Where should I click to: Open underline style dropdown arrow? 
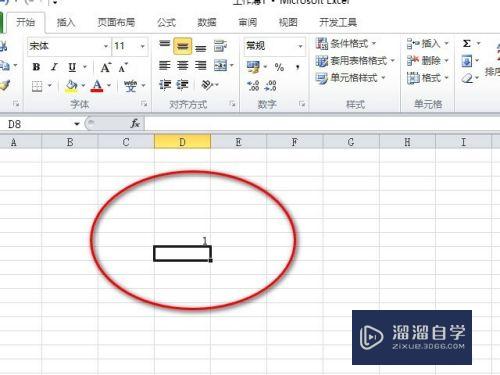[x=85, y=67]
